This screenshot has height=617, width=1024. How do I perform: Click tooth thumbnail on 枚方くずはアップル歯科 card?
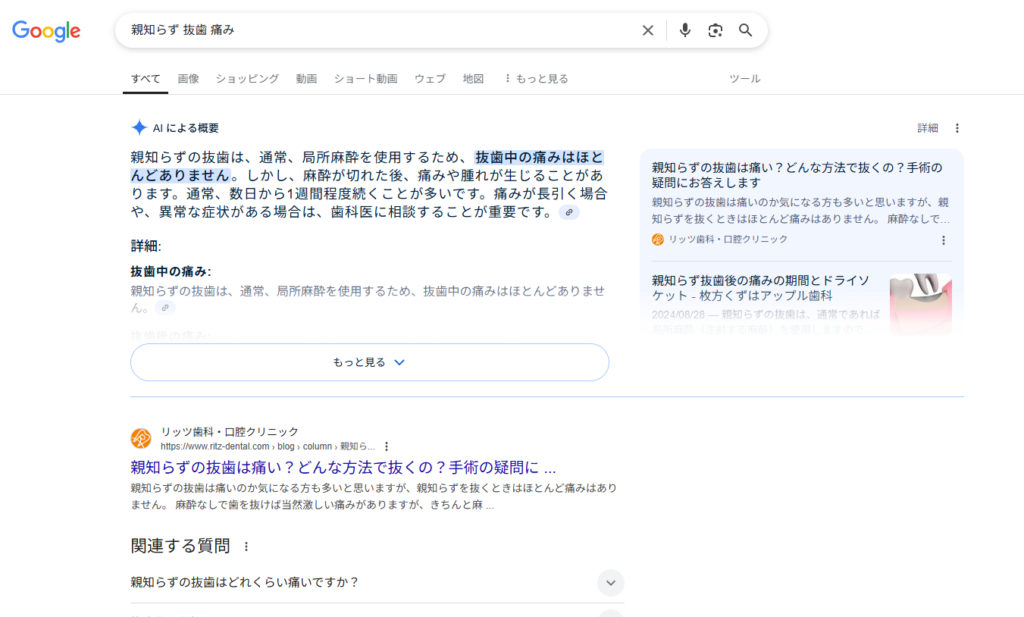coord(920,300)
